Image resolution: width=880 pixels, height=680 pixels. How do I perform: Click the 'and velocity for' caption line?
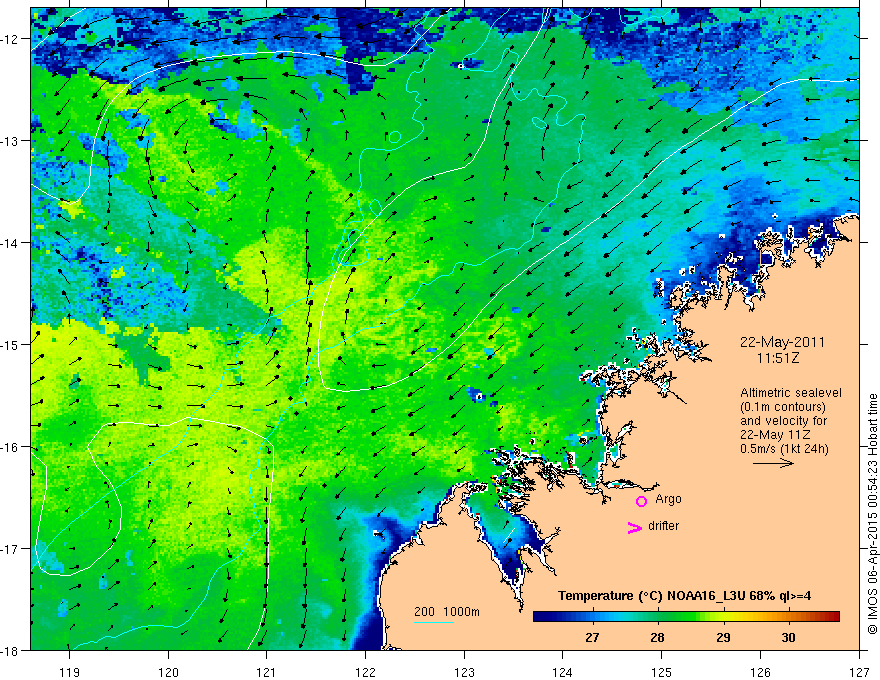pos(783,421)
